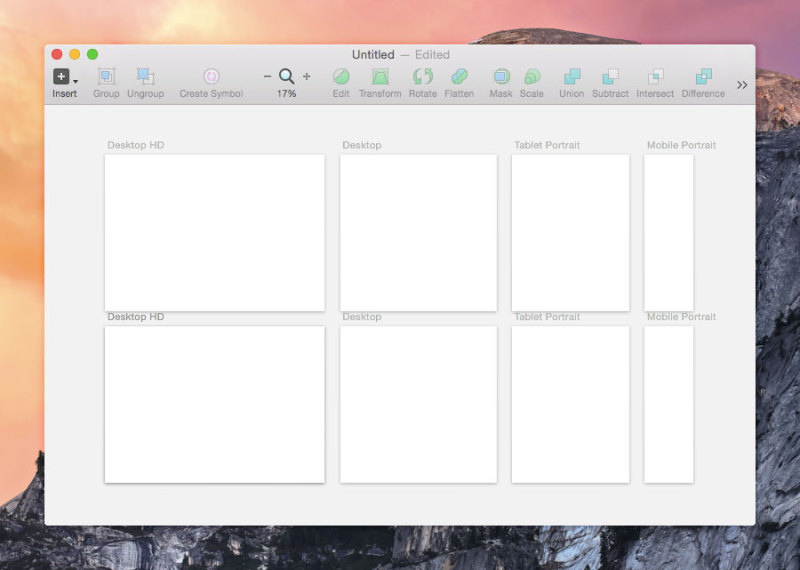
Task: Select the Edit tool icon
Action: (341, 77)
